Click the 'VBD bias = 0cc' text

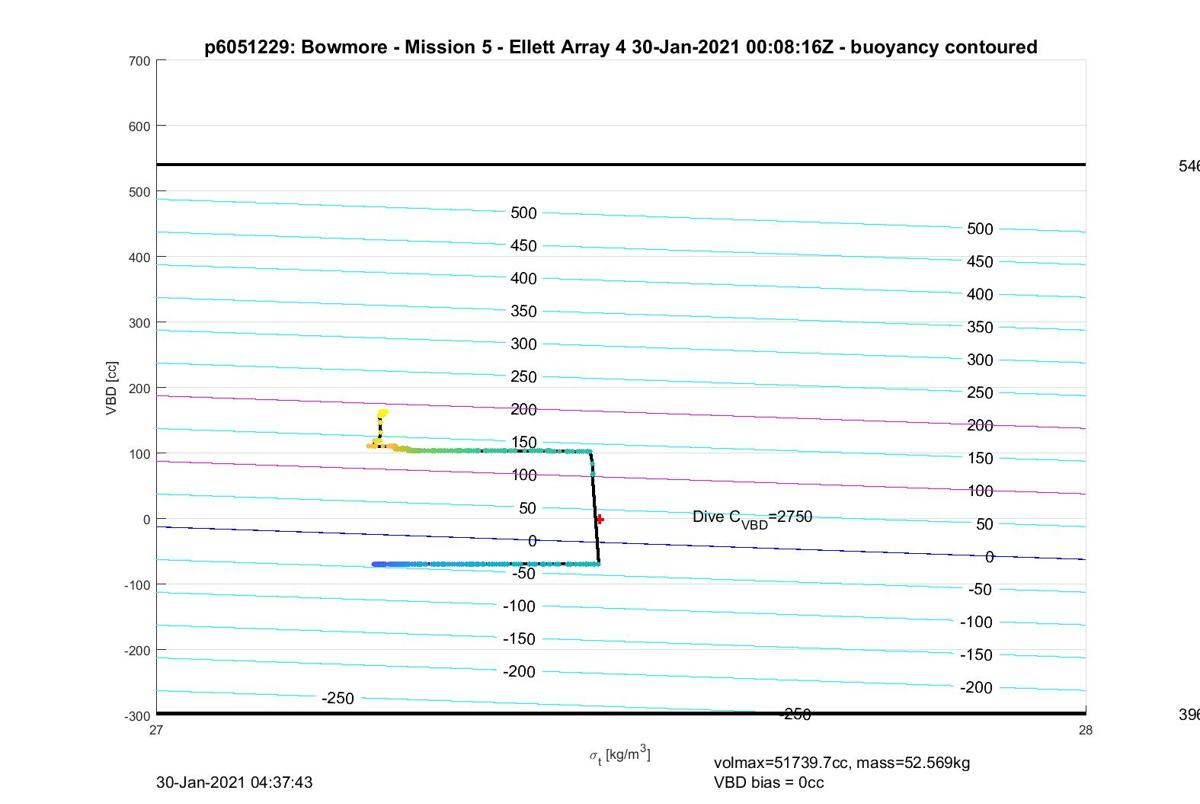769,783
